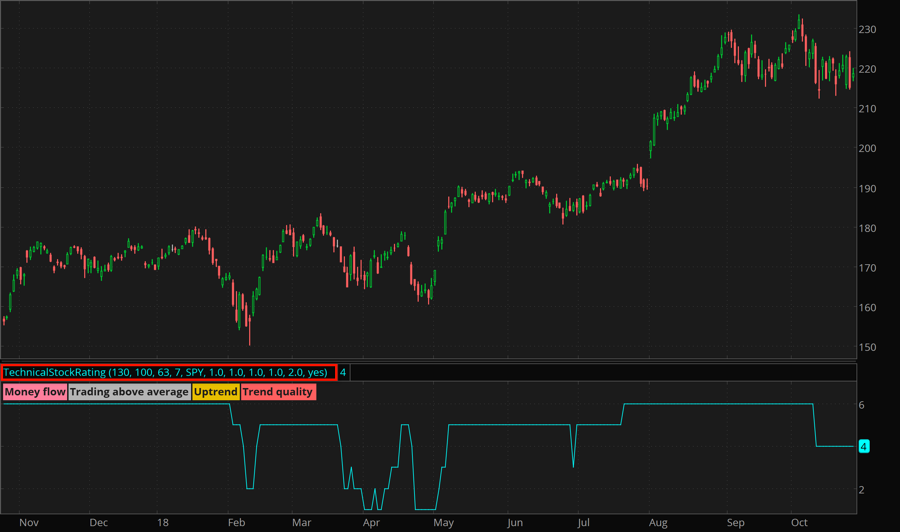Click the 170 price axis label

pos(868,268)
